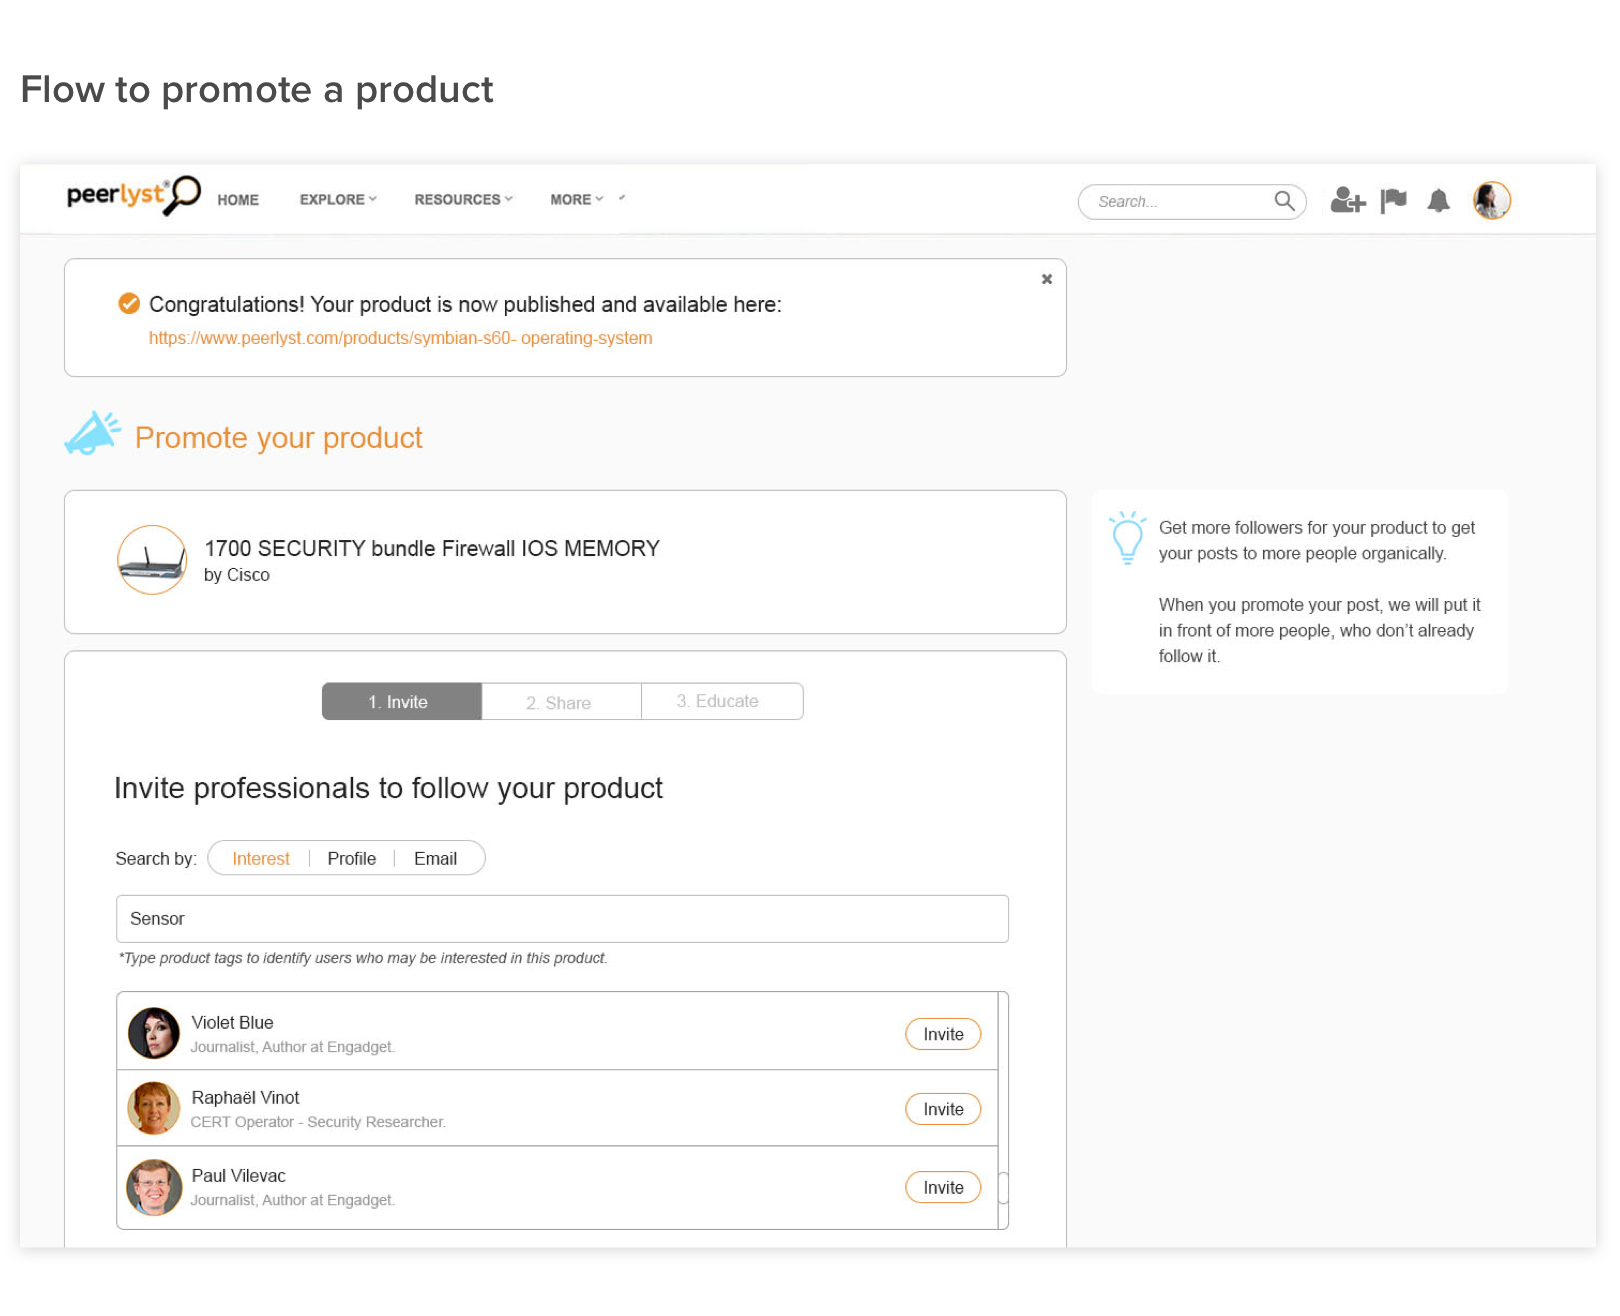Click the name Raphaël Vinot

coord(245,1097)
